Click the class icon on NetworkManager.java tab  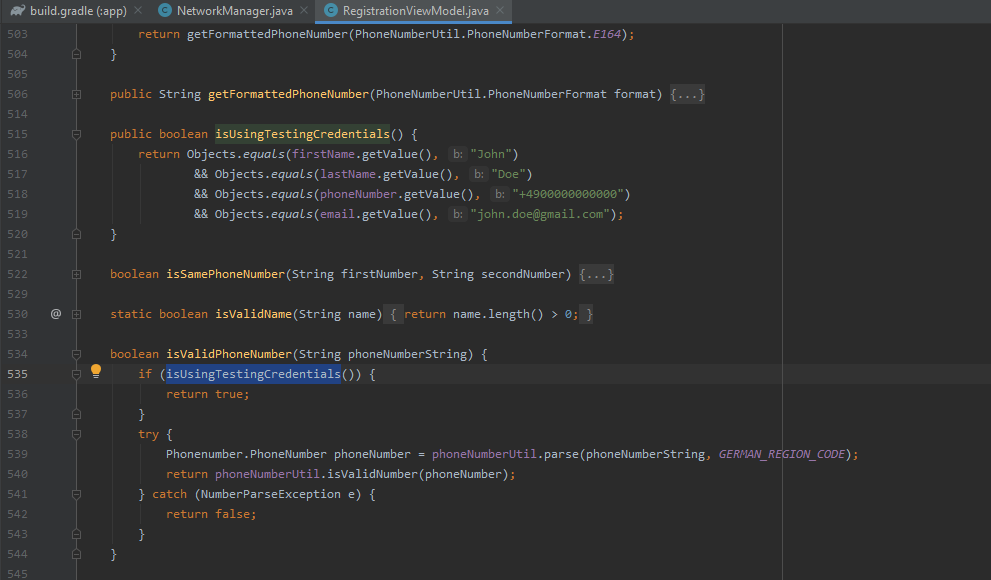pos(165,11)
